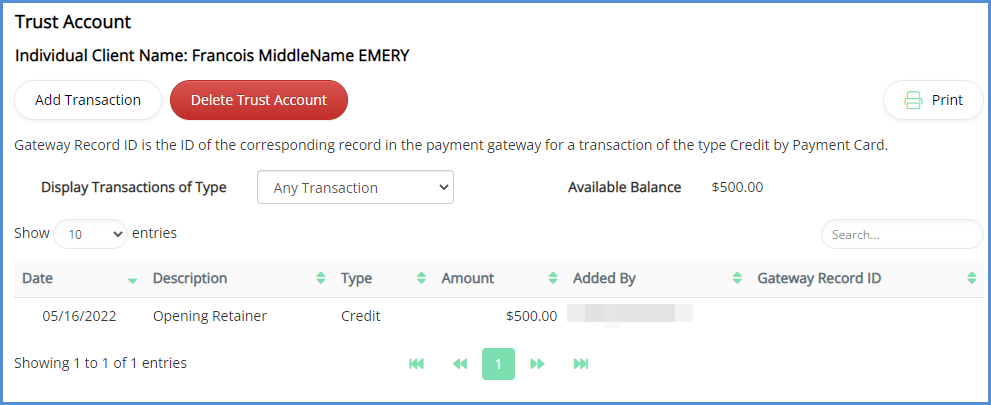This screenshot has width=991, height=405.
Task: Open the Any Transaction type dropdown
Action: 355,188
